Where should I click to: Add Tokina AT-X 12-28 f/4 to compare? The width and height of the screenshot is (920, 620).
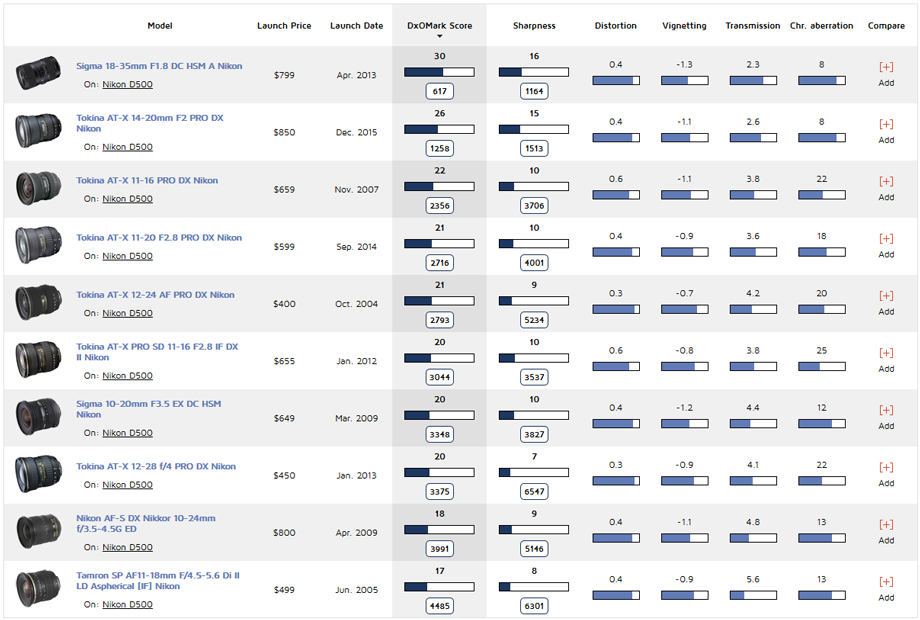(886, 467)
